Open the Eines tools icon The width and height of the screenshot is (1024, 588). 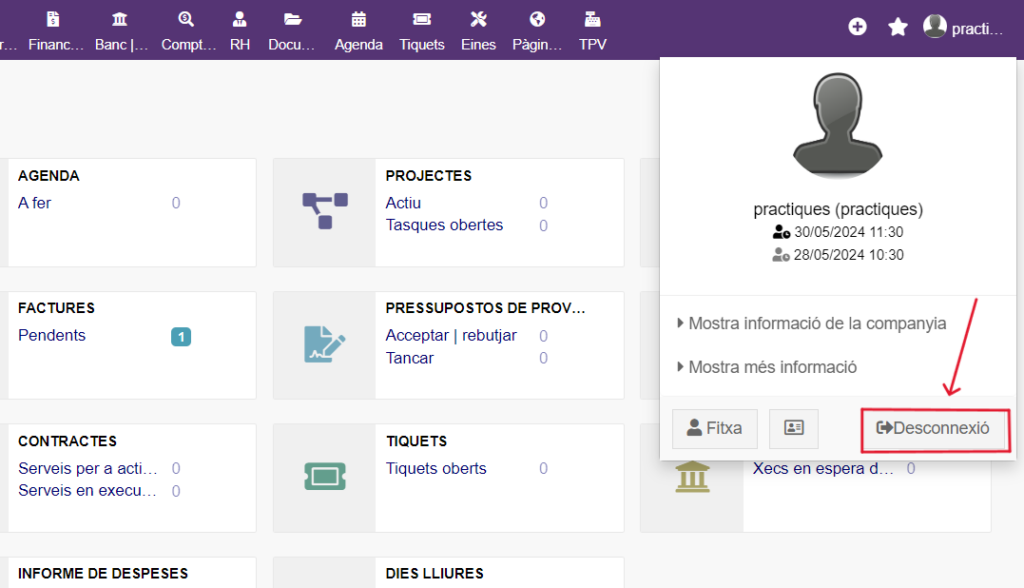pos(479,20)
